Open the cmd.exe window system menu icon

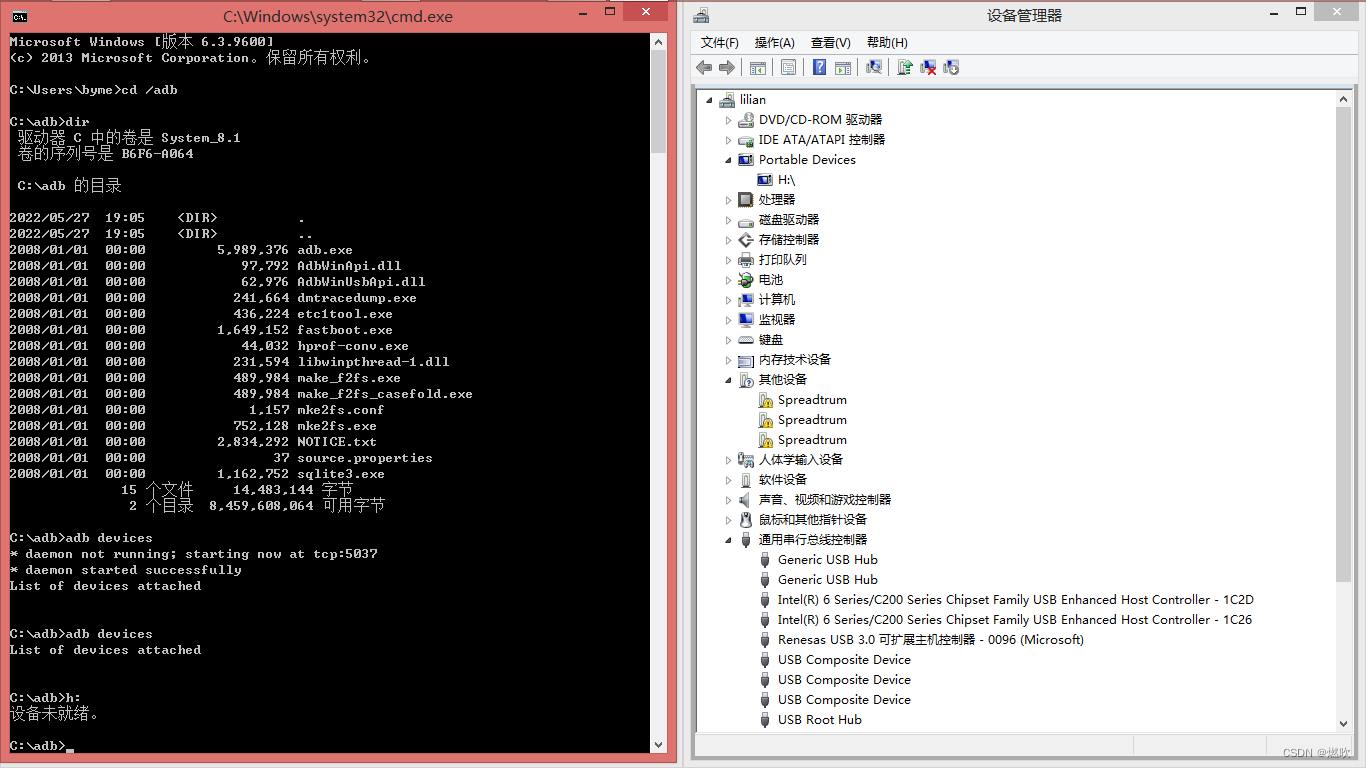tap(19, 16)
